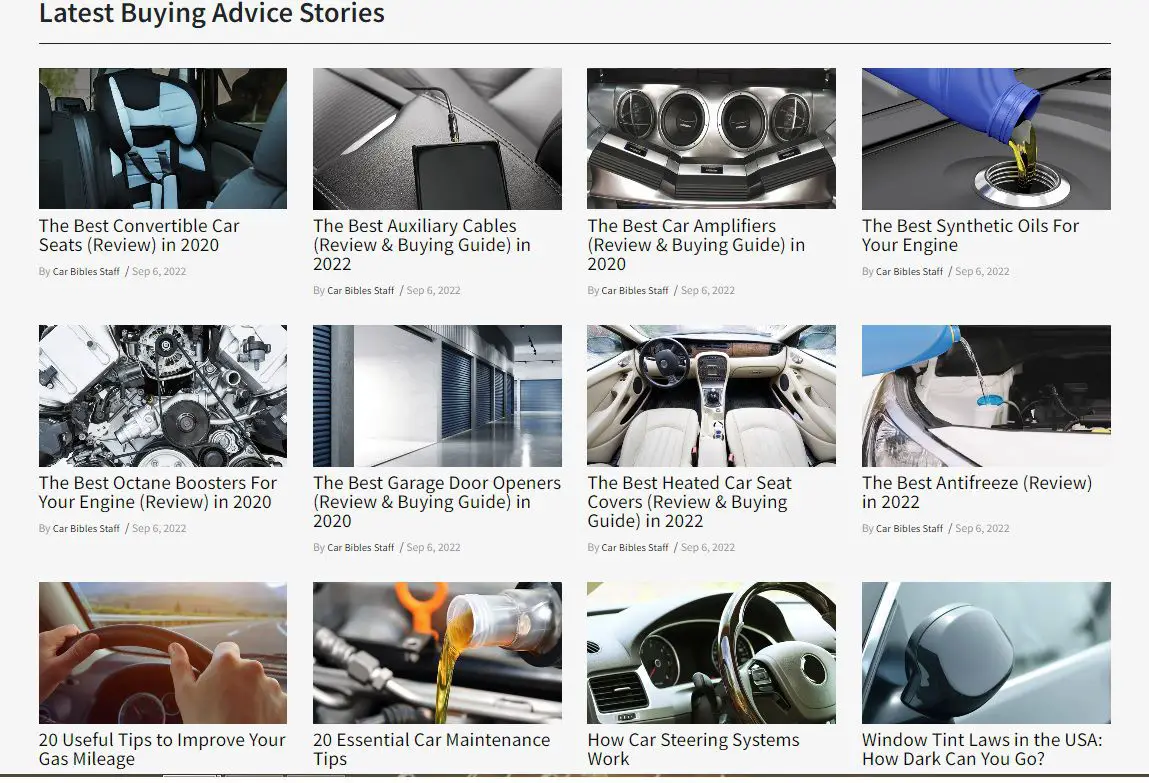Viewport: 1149px width, 783px height.
Task: Open '20 Useful Tips to Improve Gas Mileage'
Action: (x=162, y=749)
